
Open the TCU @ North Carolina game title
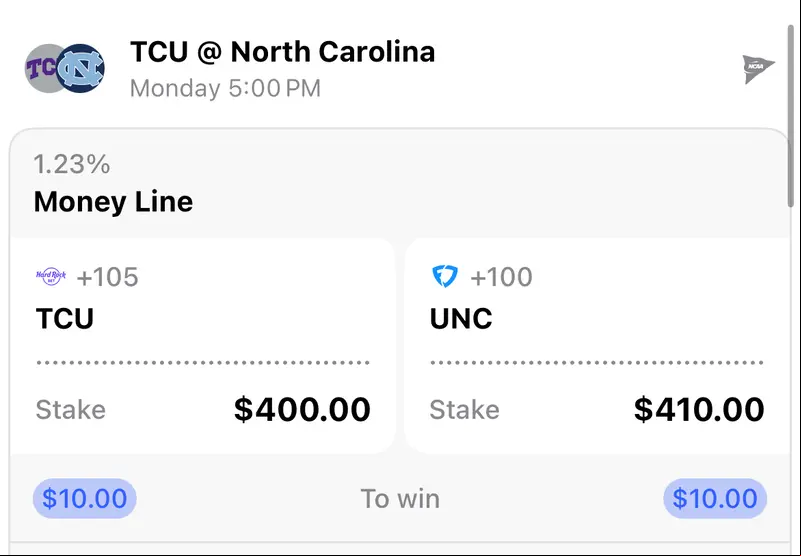(282, 52)
